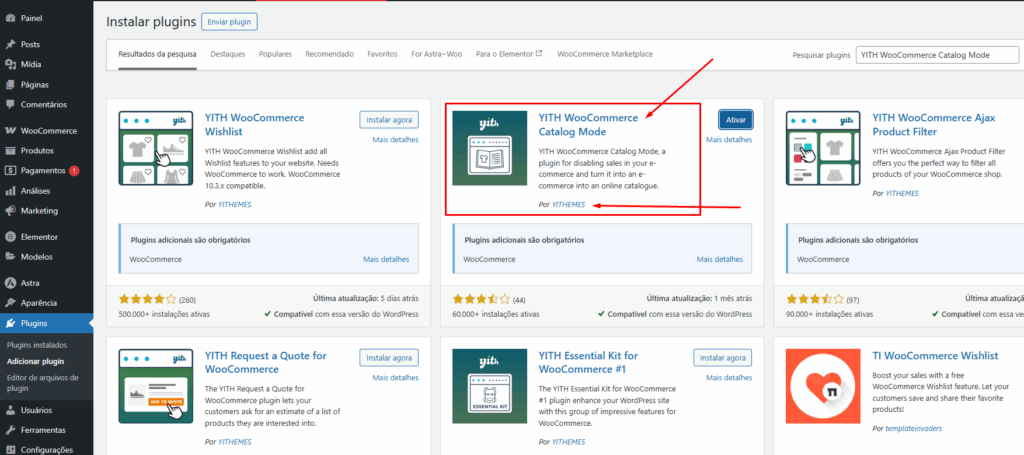This screenshot has width=1024, height=455.
Task: Open Adicionar plugin submenu item
Action: coord(35,361)
